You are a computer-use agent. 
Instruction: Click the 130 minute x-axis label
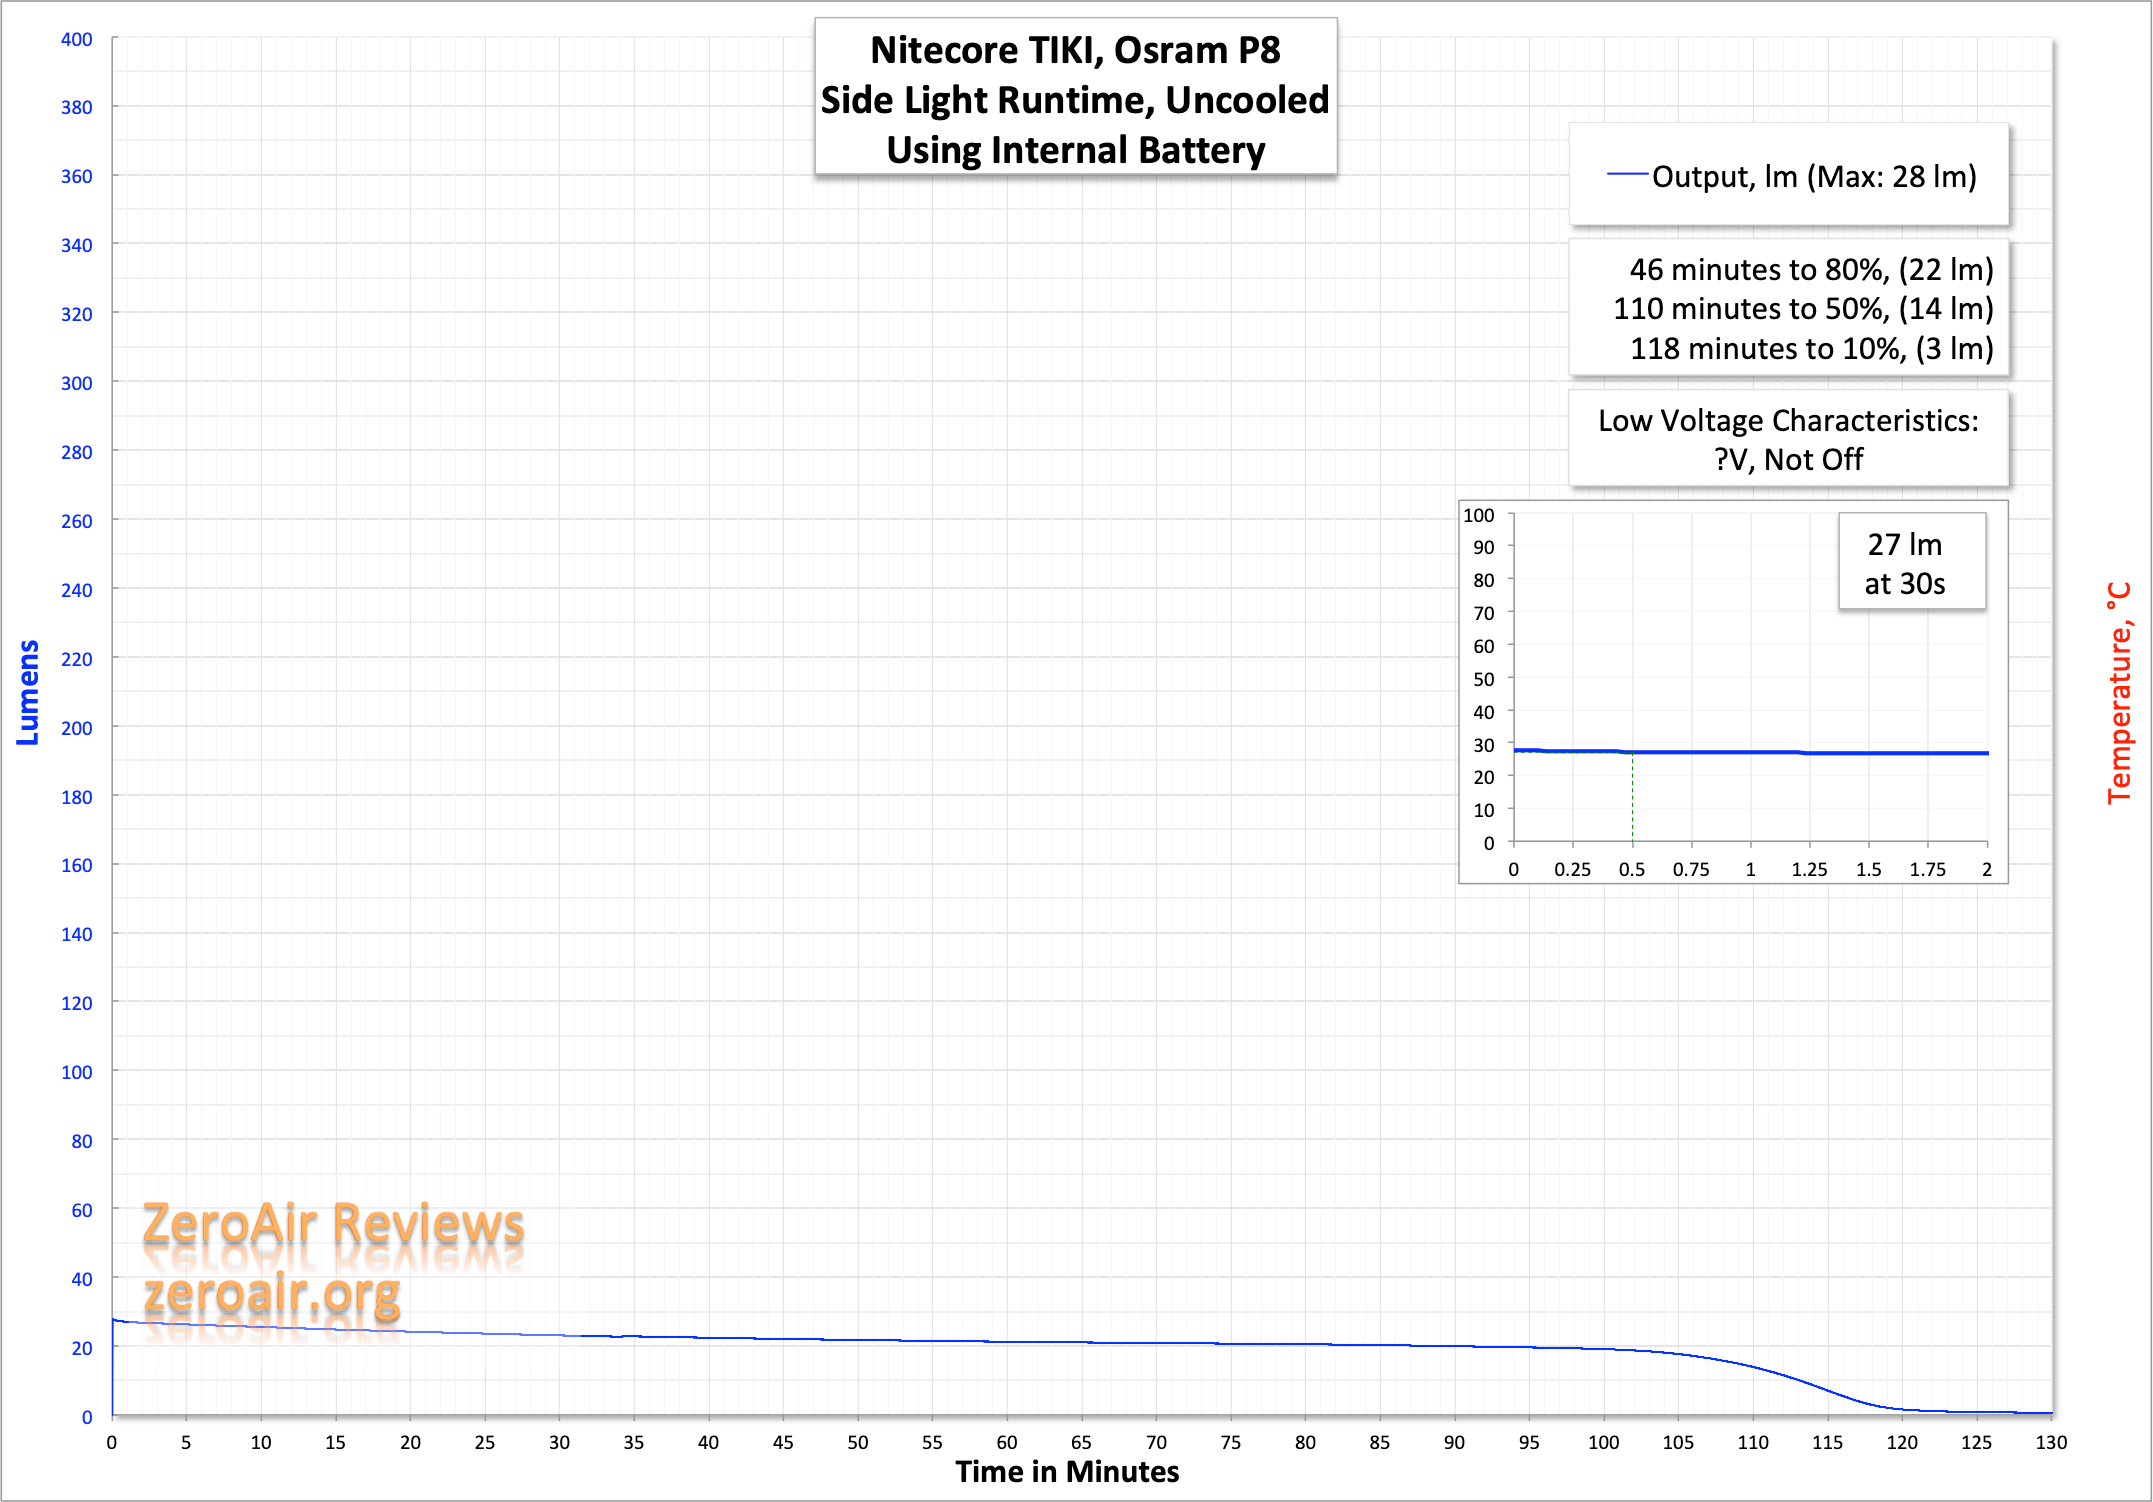2050,1442
